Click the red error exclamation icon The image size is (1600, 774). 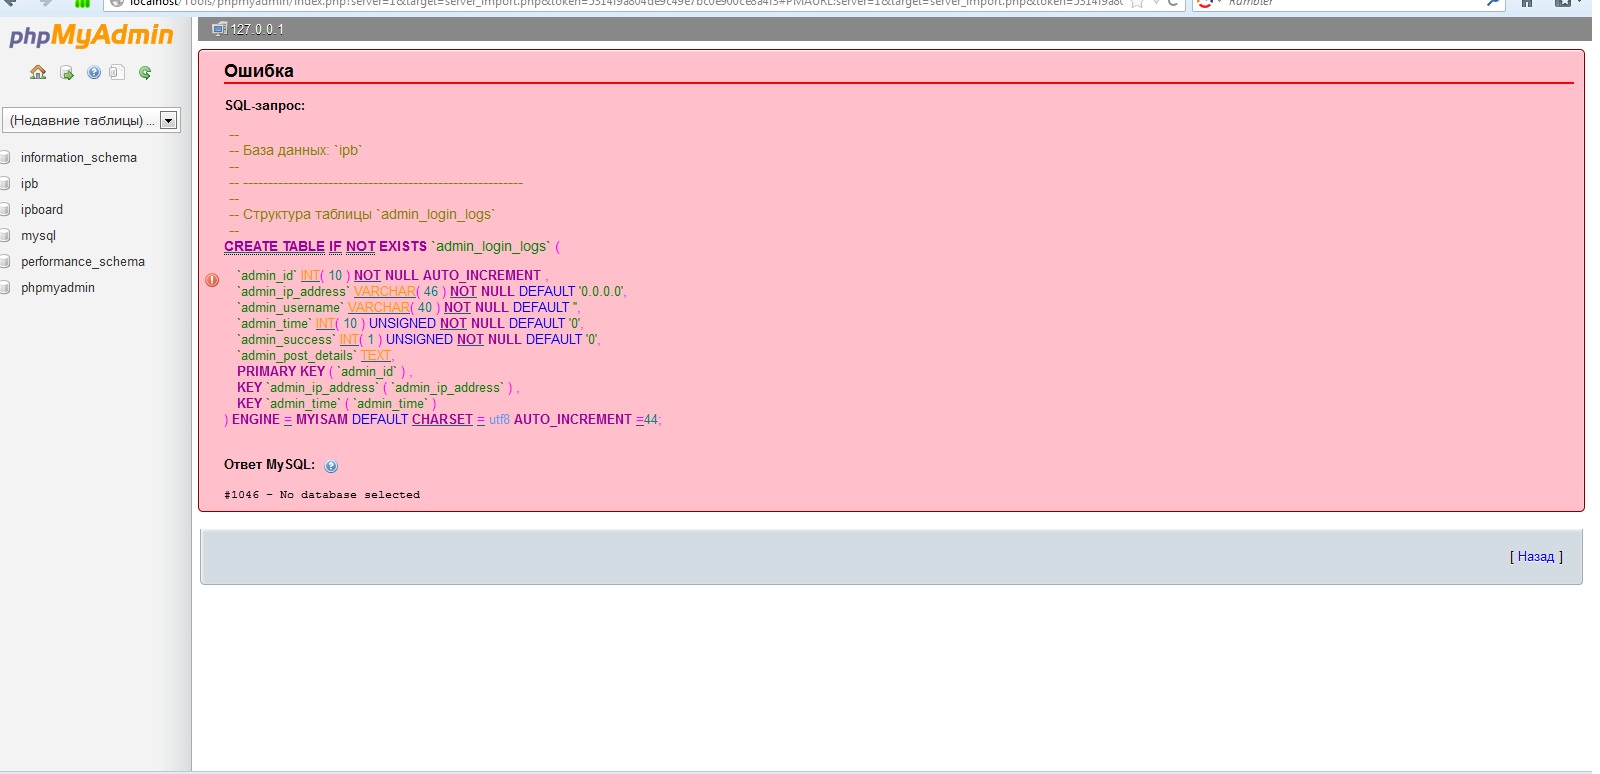(x=212, y=280)
